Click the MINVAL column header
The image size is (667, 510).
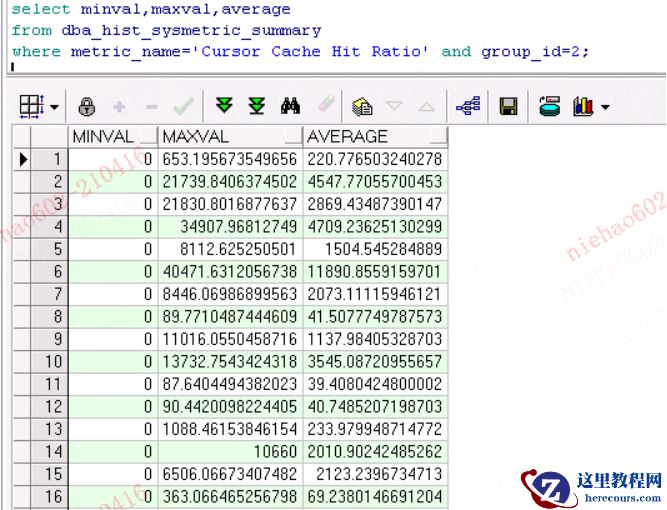pos(110,136)
